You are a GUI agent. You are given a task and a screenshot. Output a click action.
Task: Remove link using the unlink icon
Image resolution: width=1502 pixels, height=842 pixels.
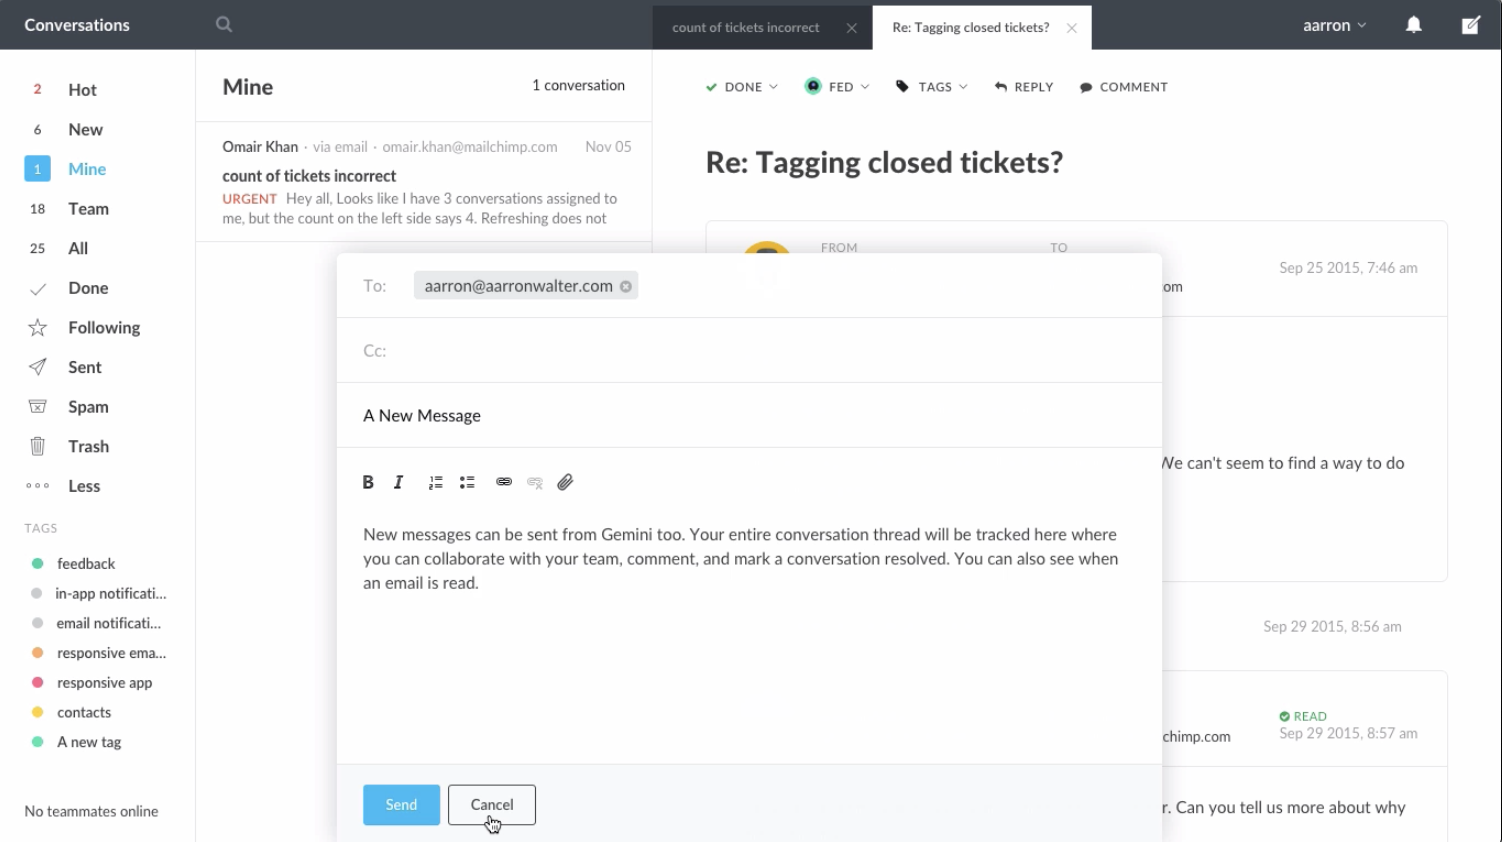(x=535, y=483)
